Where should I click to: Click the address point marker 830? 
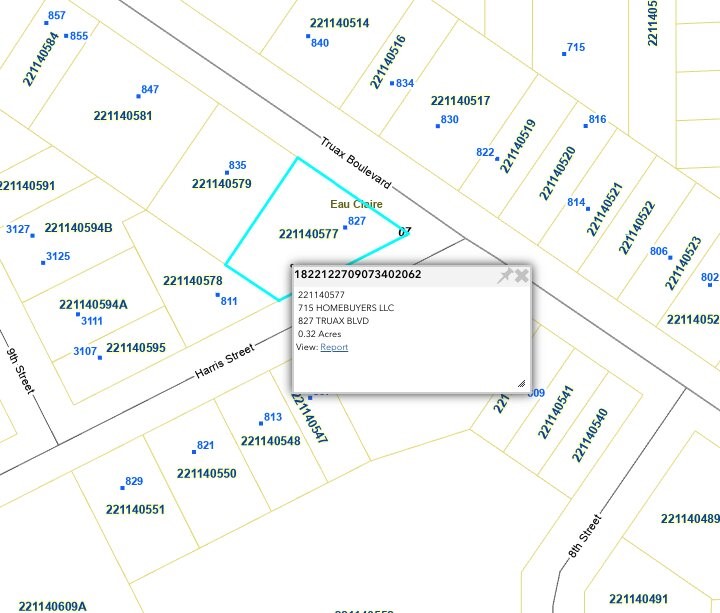[x=438, y=126]
